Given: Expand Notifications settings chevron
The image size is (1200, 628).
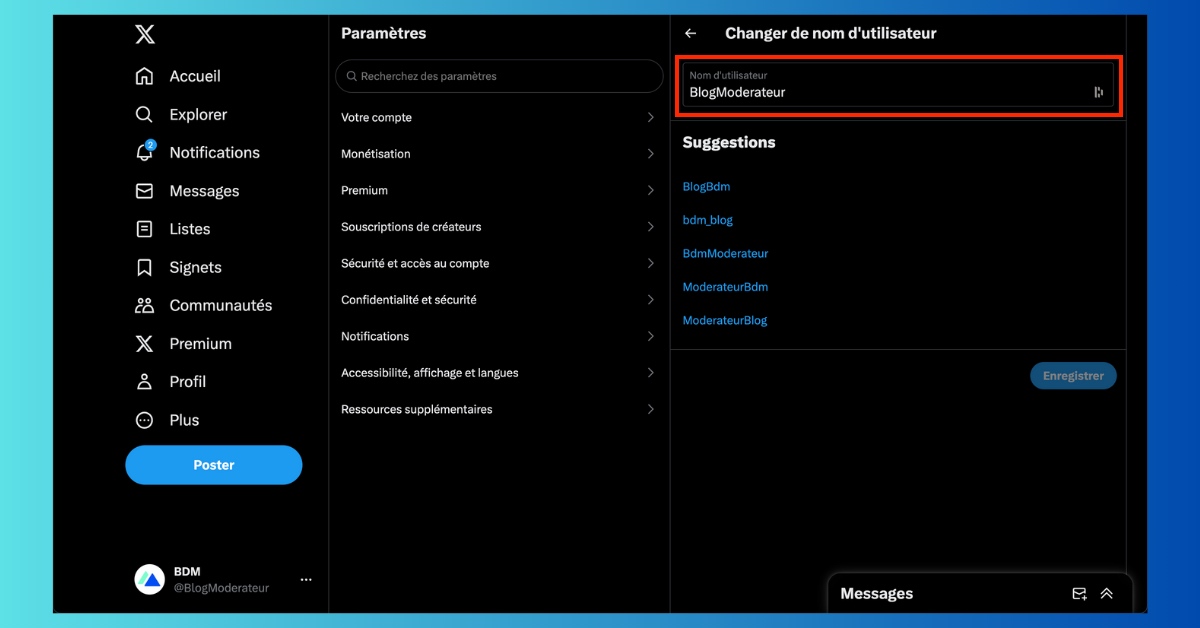Looking at the screenshot, I should coord(650,336).
